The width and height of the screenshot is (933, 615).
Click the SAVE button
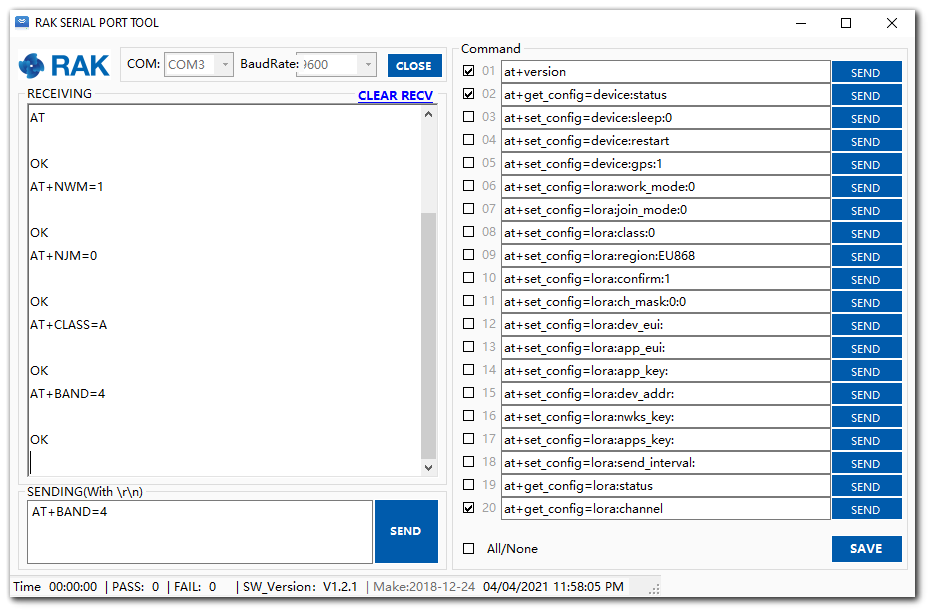click(866, 548)
